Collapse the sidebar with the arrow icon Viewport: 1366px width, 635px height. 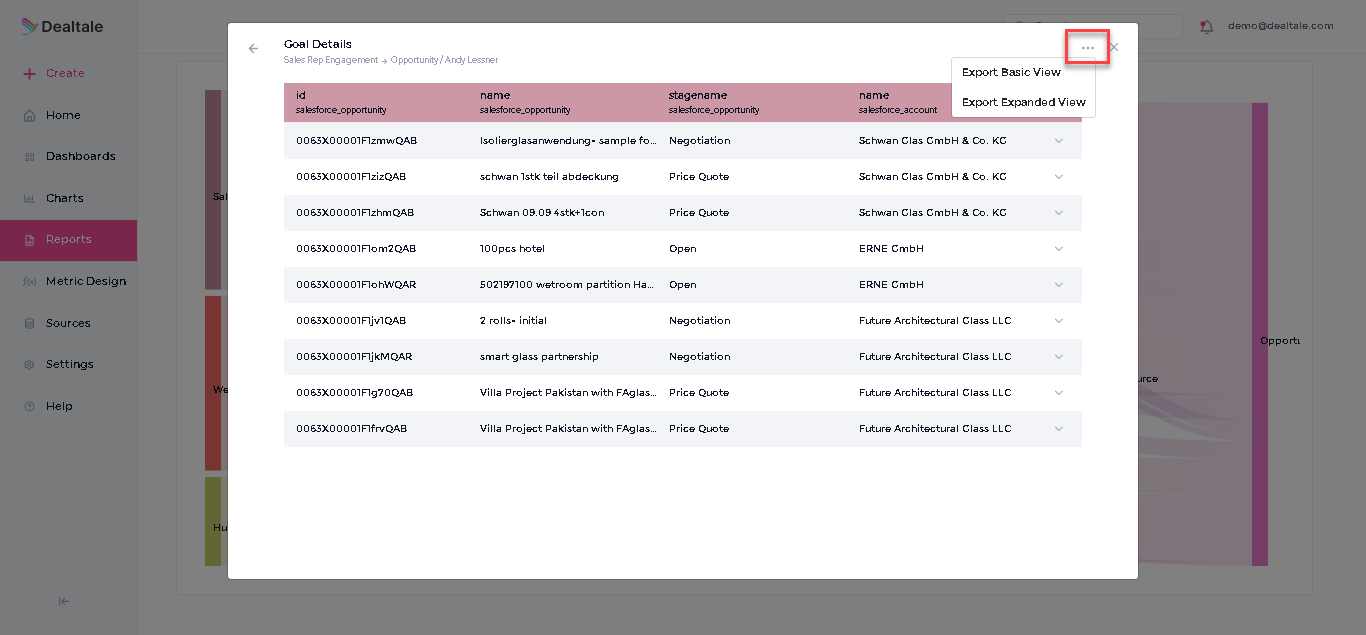click(x=64, y=601)
